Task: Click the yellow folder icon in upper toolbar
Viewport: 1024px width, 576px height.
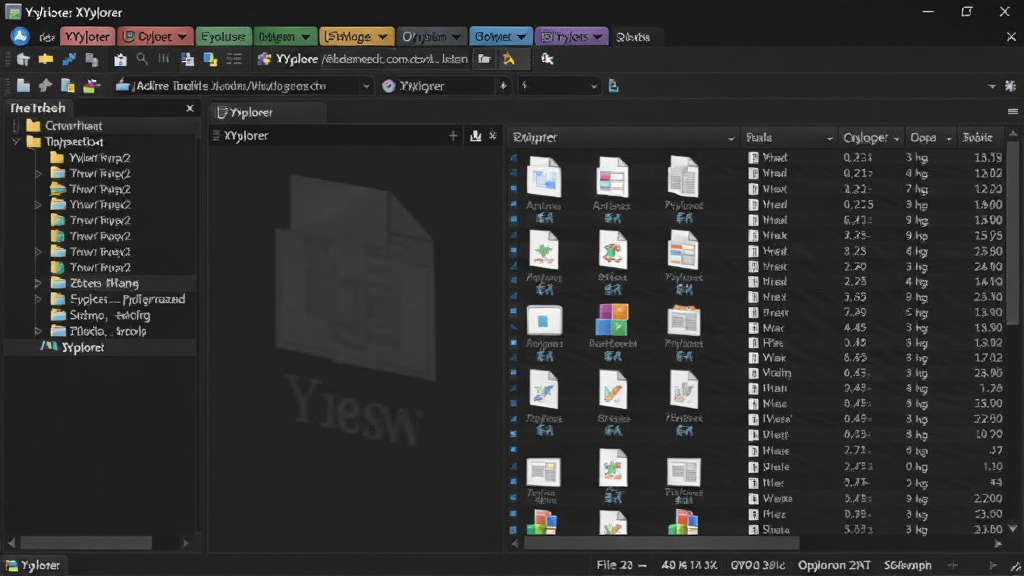Action: click(46, 59)
